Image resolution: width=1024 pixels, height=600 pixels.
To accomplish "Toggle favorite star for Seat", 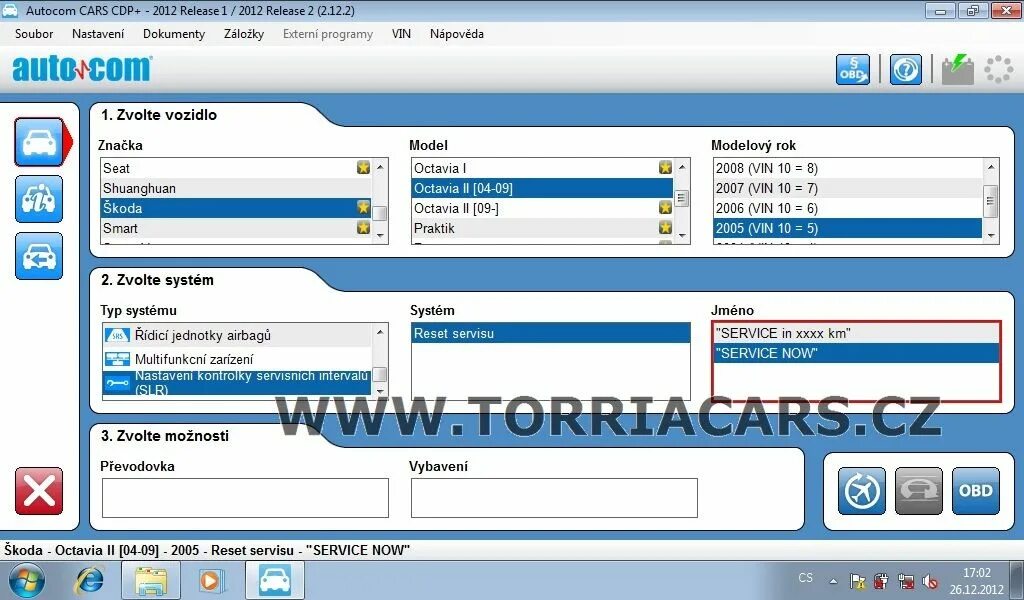I will click(363, 168).
